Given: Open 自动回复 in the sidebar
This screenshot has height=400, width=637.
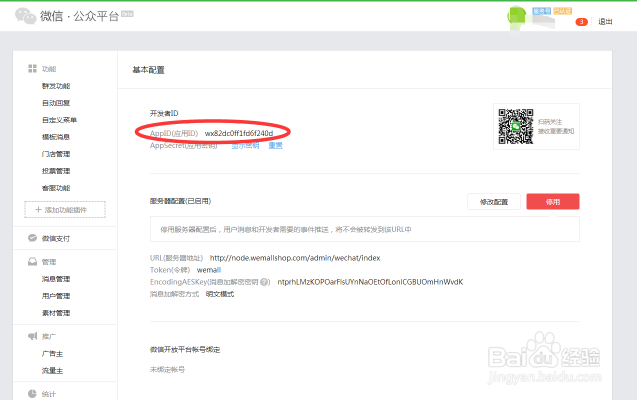Looking at the screenshot, I should tap(56, 103).
